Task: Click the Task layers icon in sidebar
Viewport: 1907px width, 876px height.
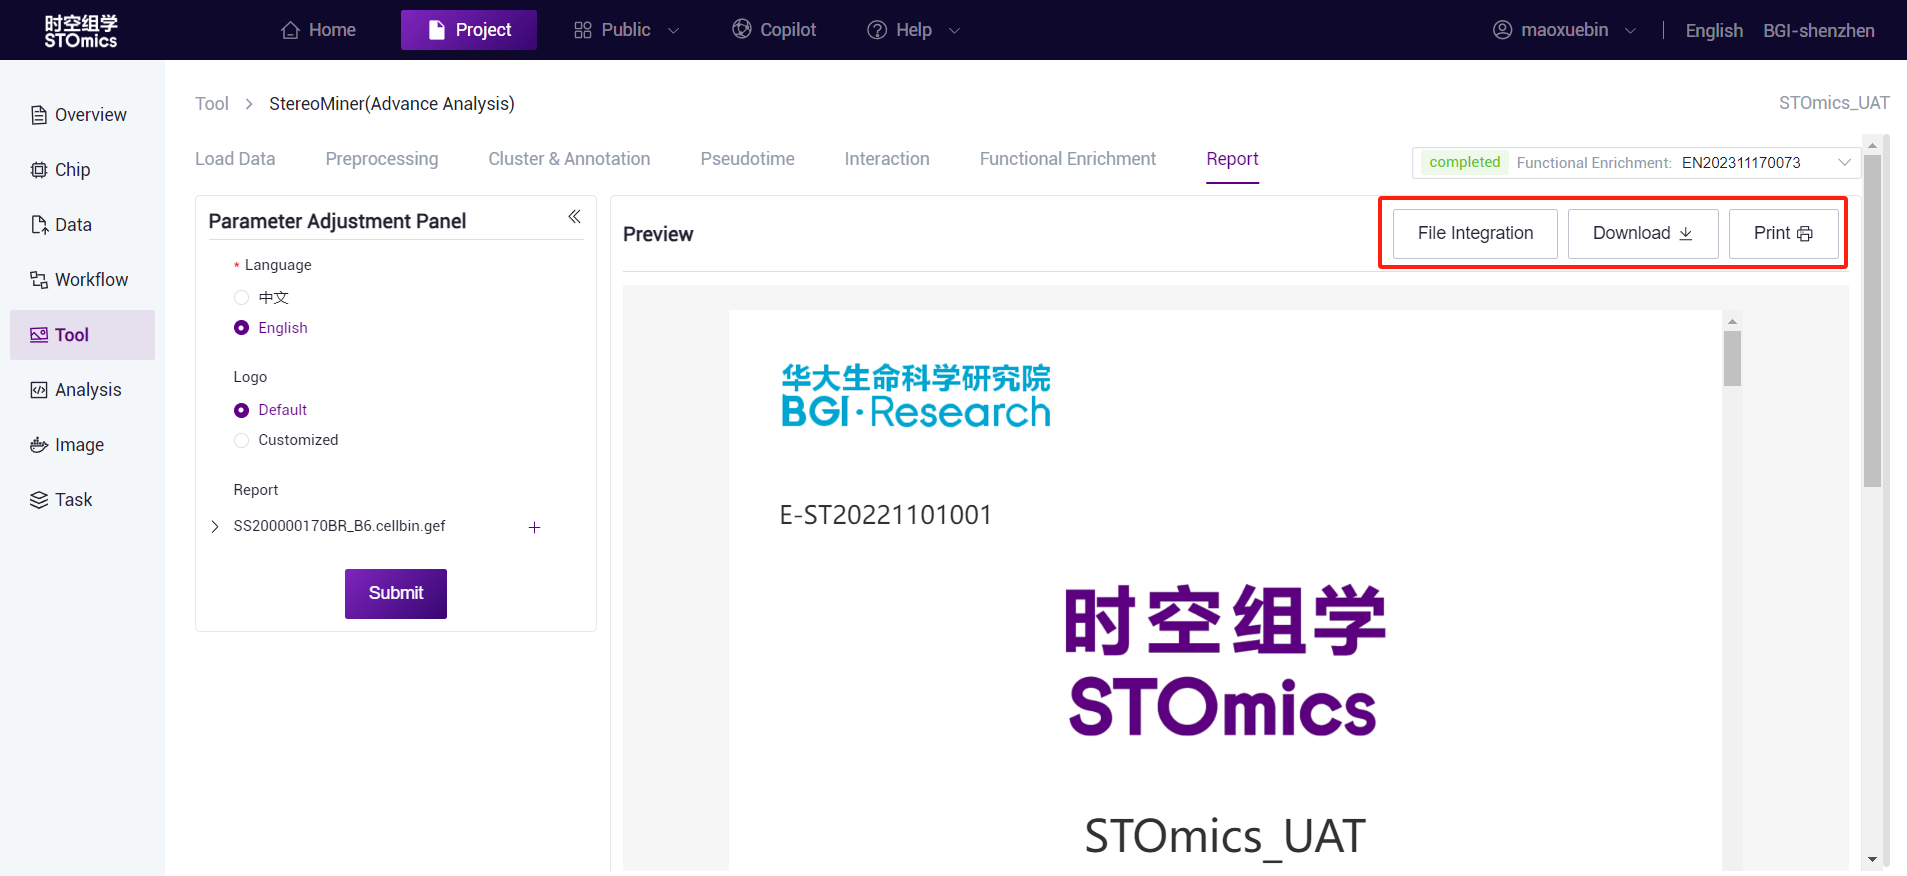Action: pos(39,500)
